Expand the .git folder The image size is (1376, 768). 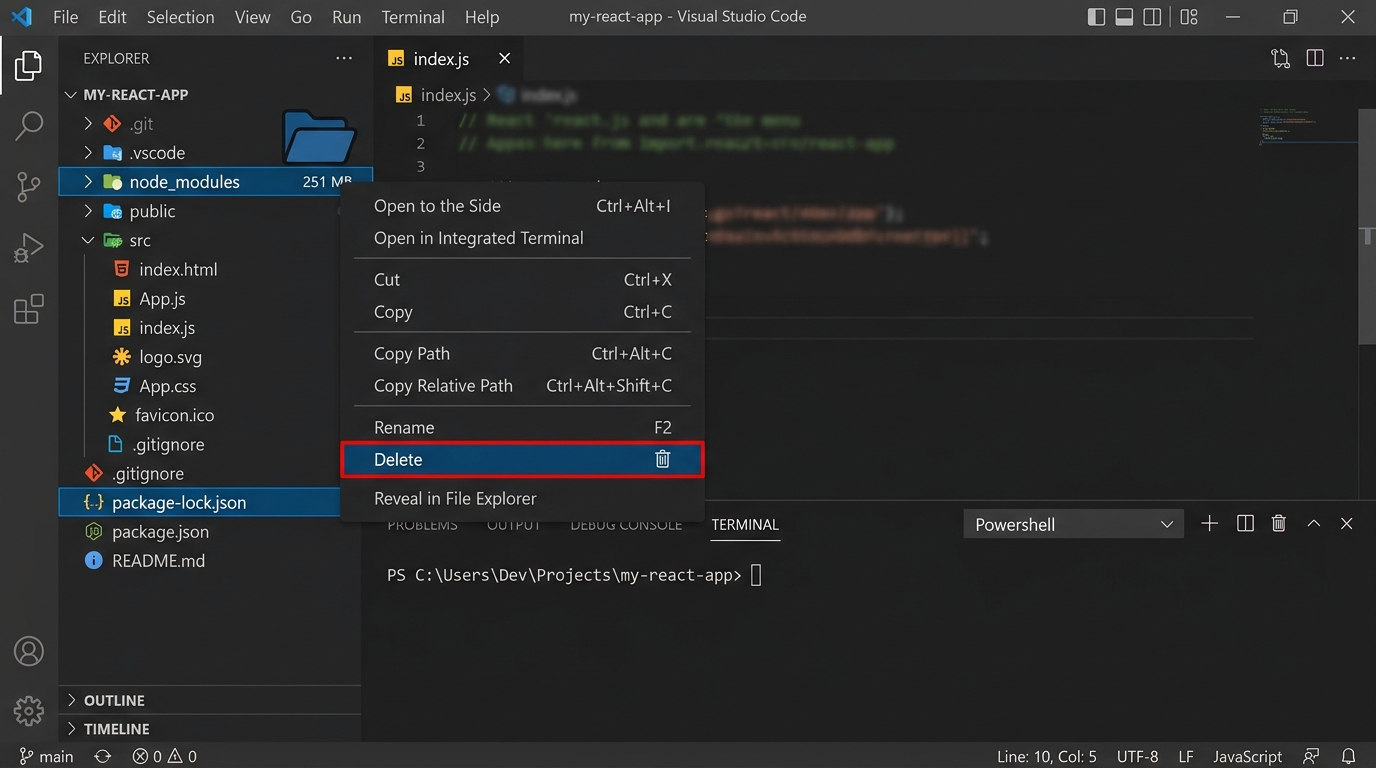pyautogui.click(x=89, y=124)
